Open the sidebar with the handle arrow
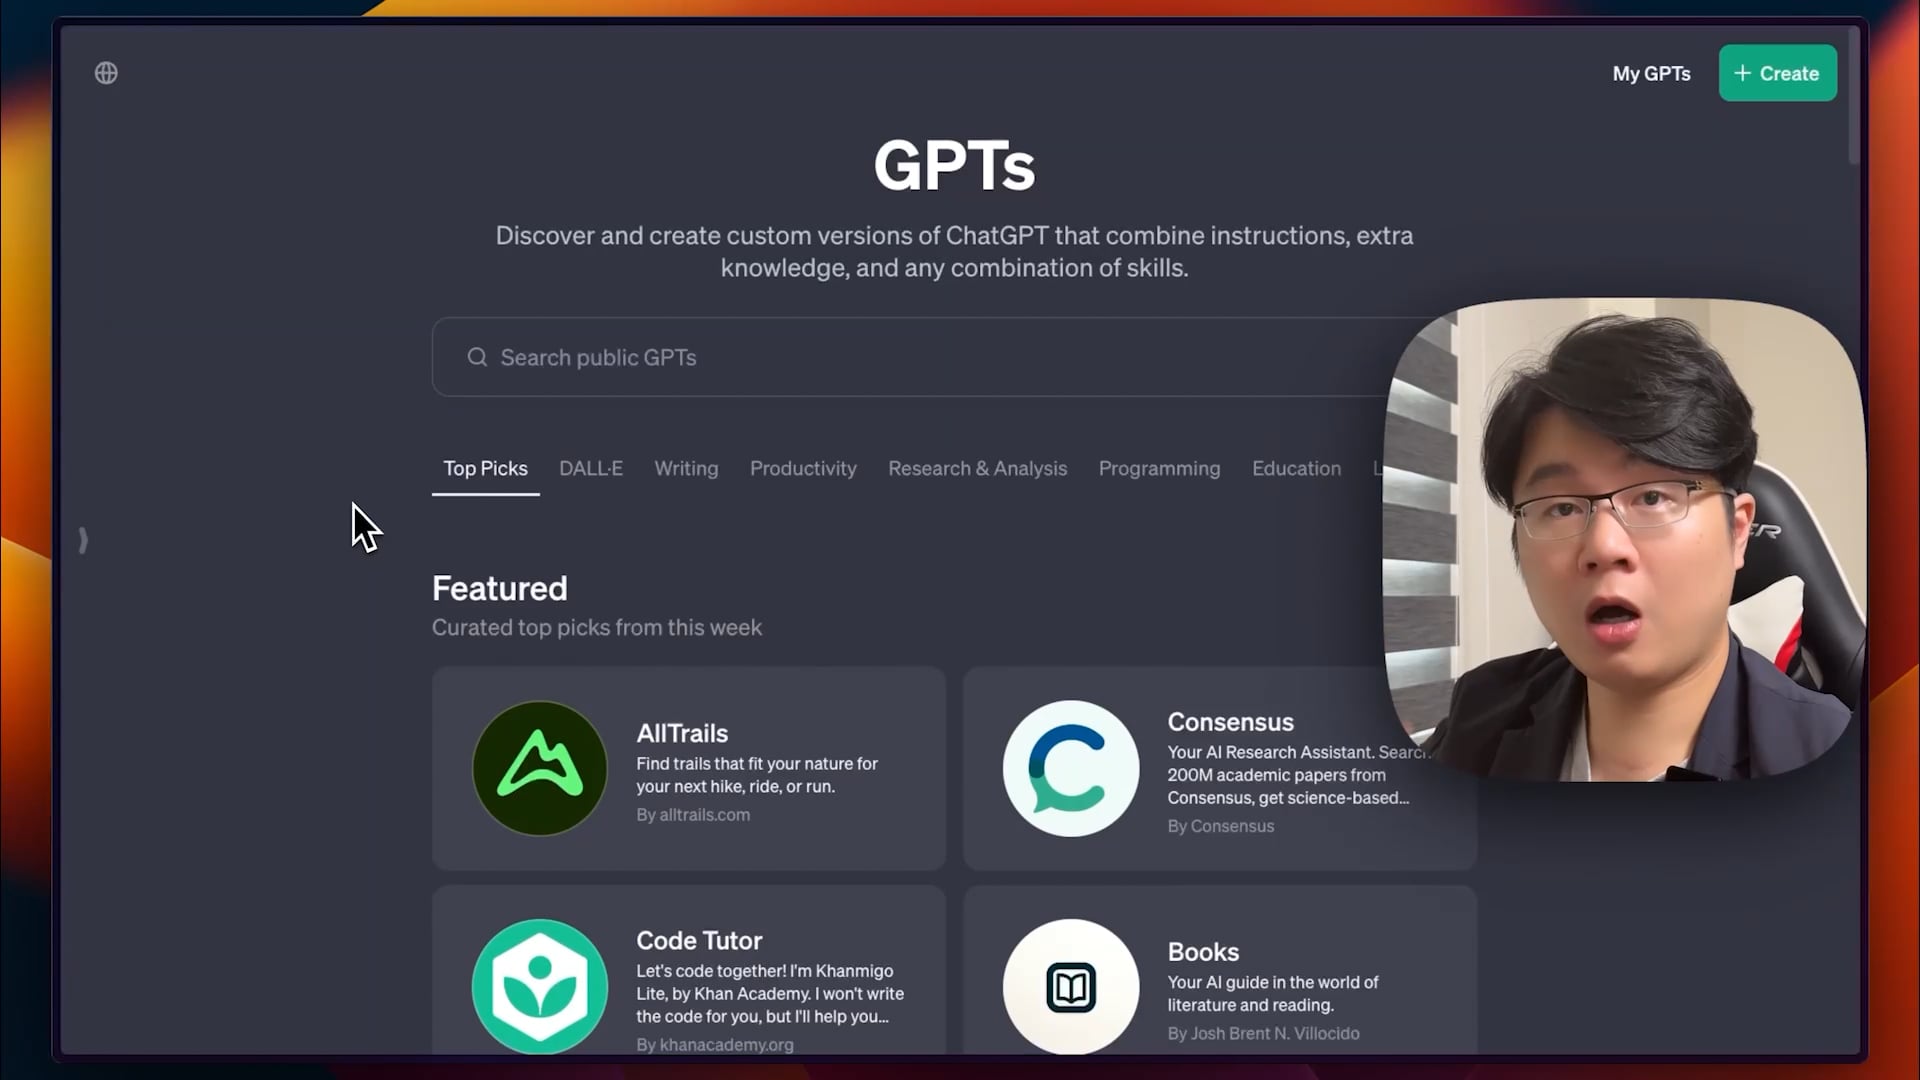 coord(83,541)
